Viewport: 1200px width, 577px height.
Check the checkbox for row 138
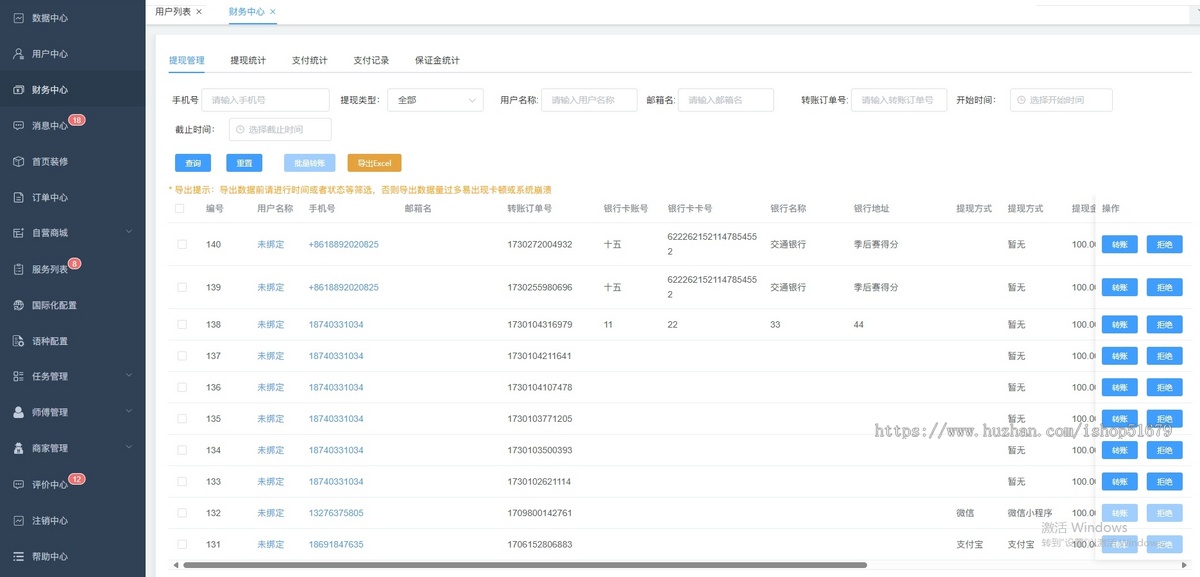pyautogui.click(x=182, y=324)
